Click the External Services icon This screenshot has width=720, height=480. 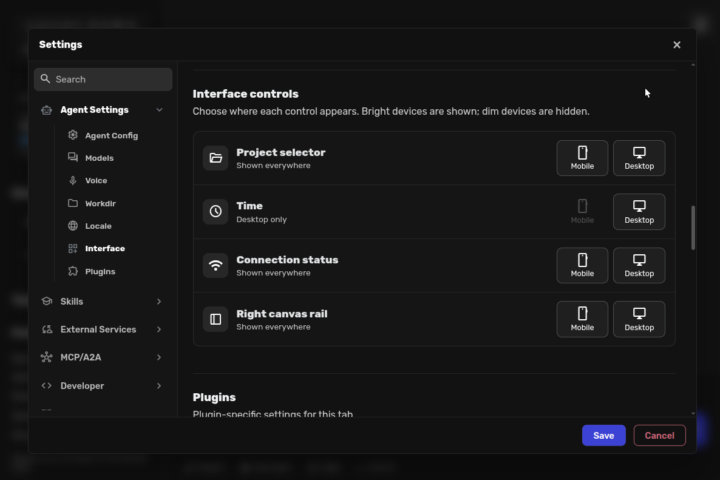46,329
